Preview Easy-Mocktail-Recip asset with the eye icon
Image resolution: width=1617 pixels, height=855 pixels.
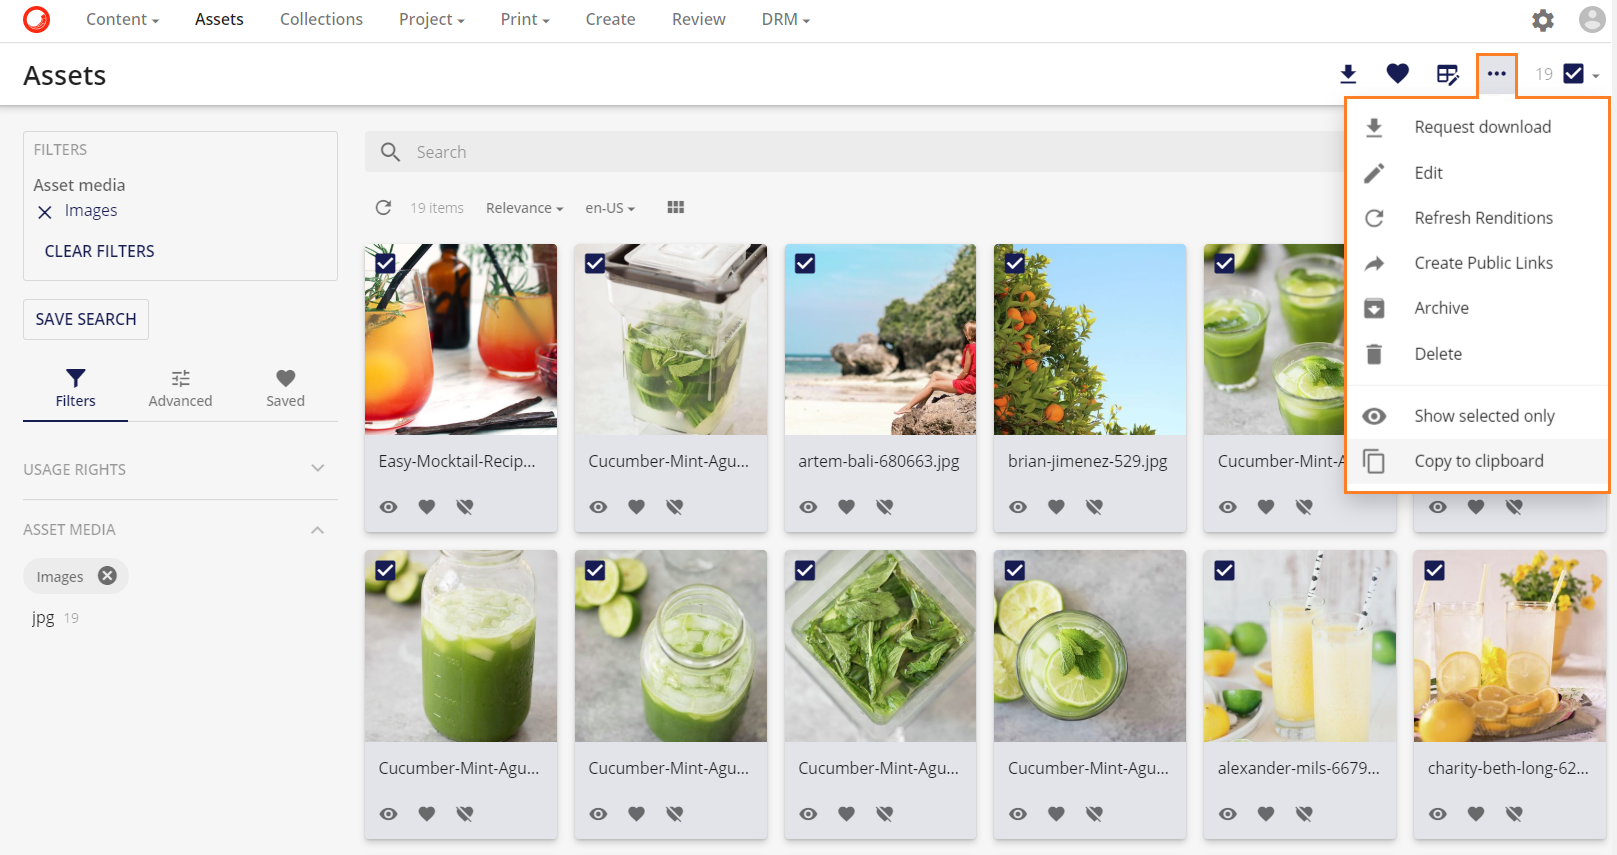pos(389,507)
